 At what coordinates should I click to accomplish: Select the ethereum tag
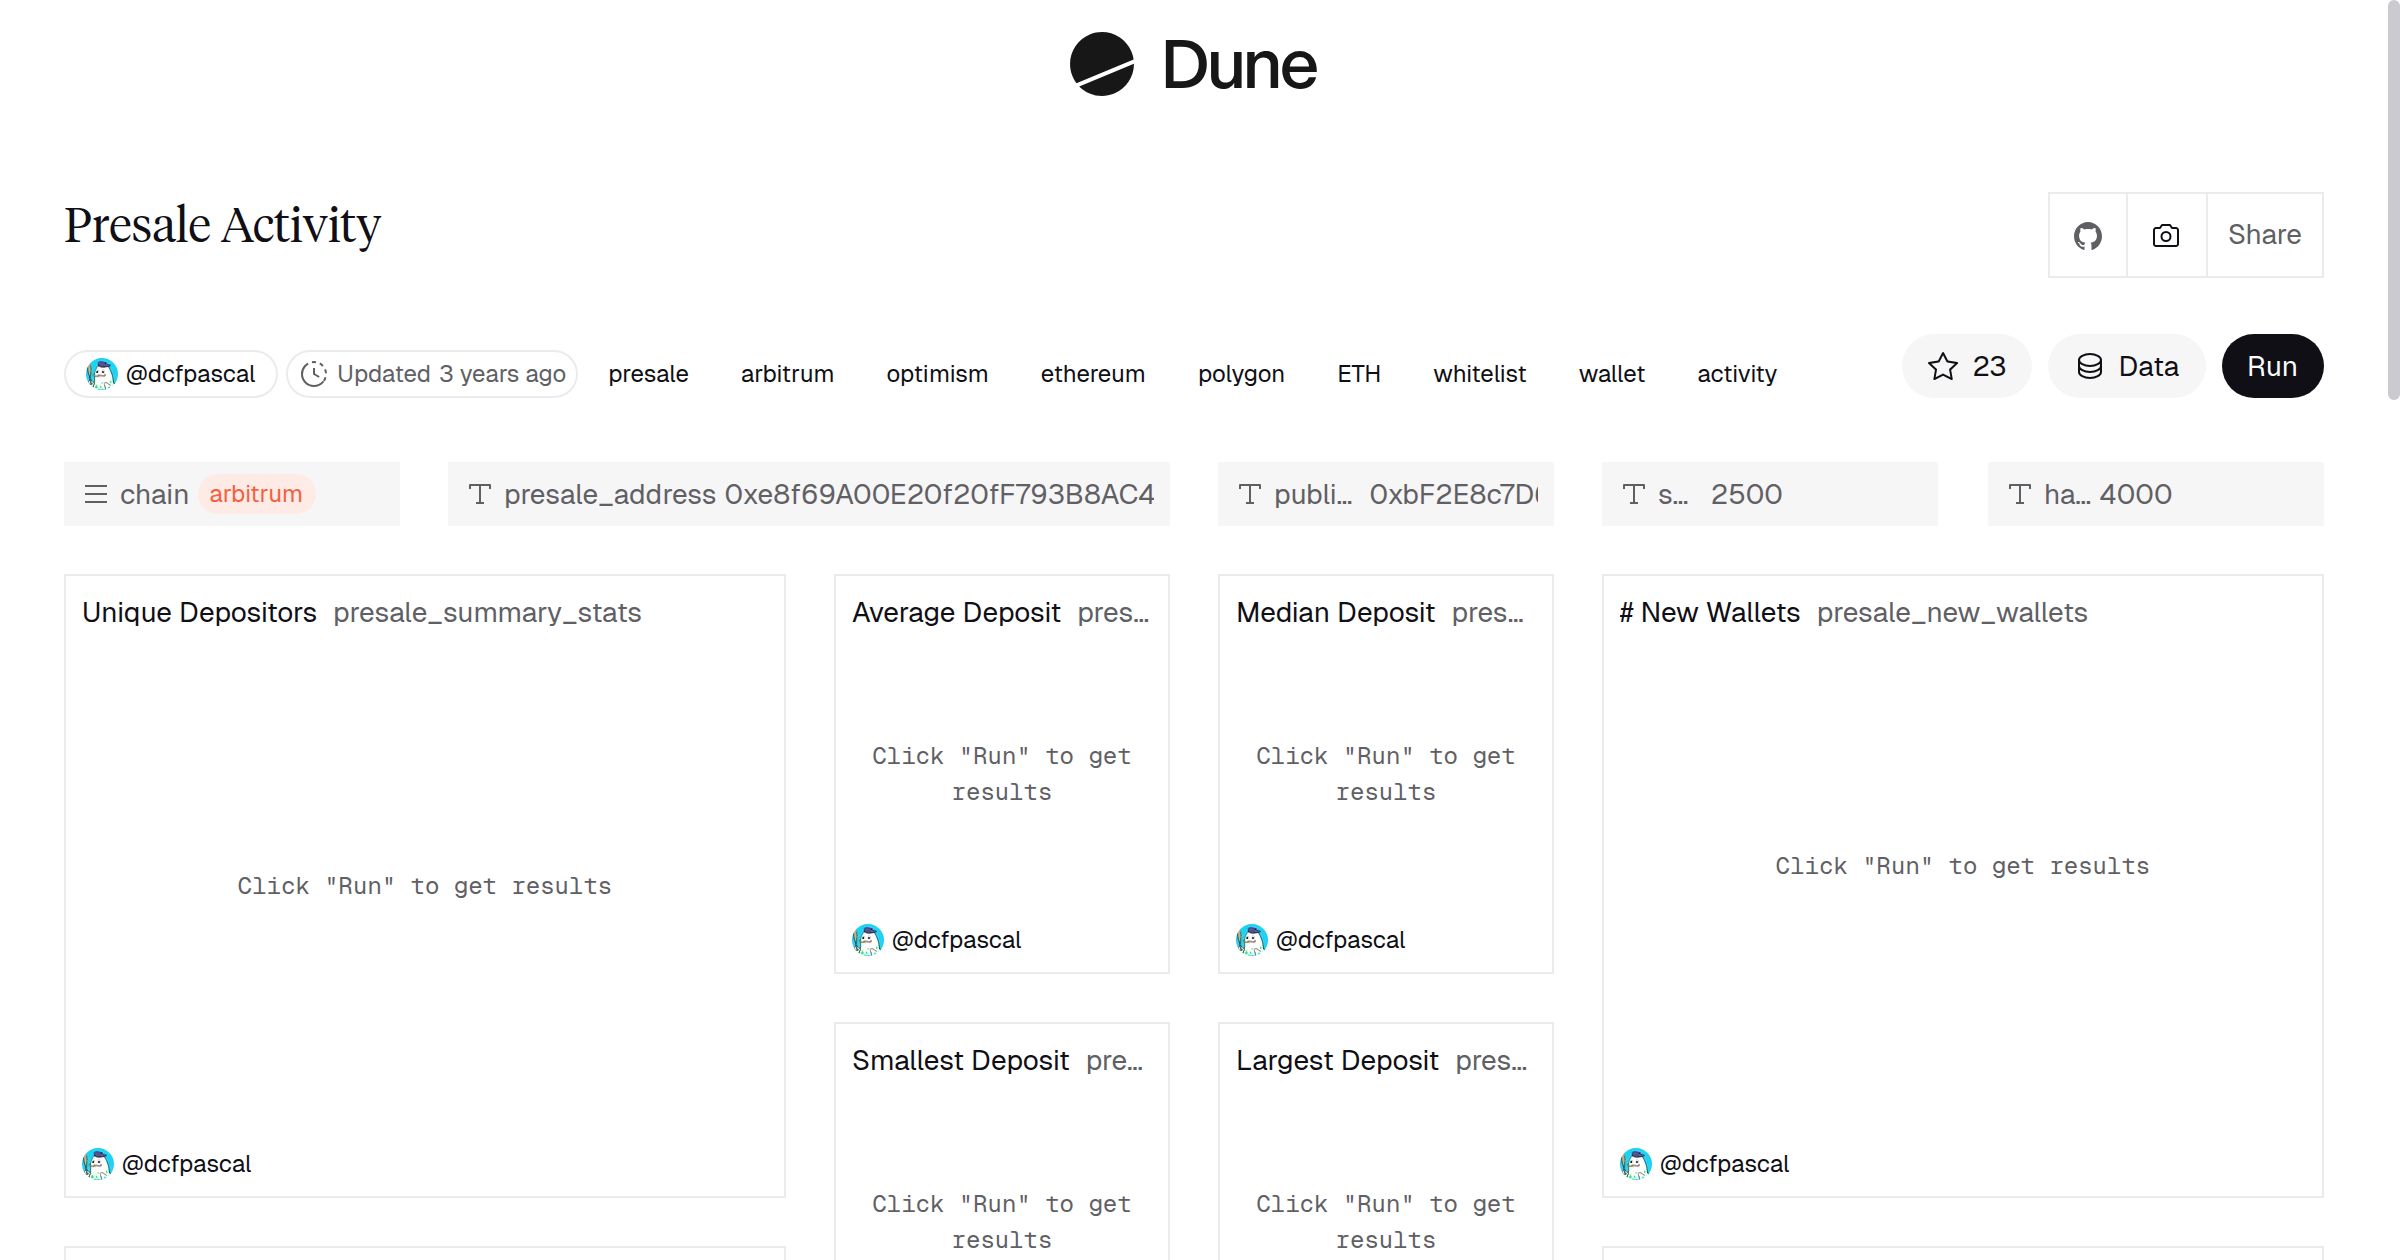(x=1092, y=373)
